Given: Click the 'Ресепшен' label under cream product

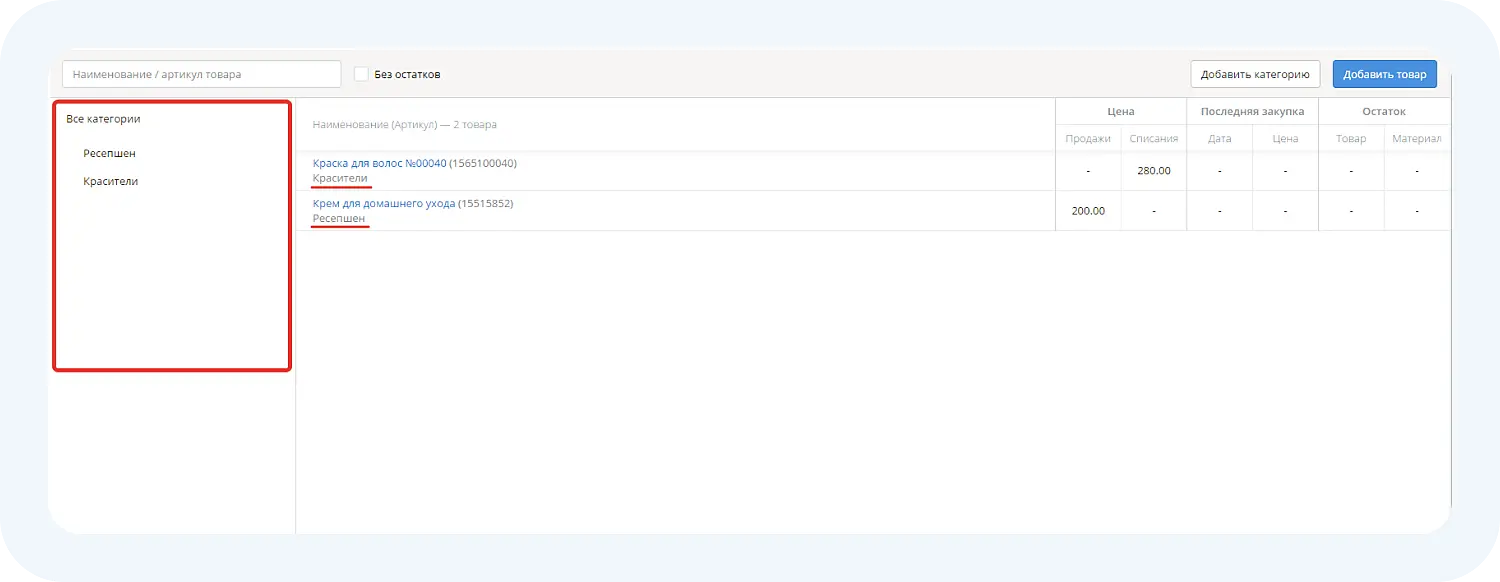Looking at the screenshot, I should point(339,218).
